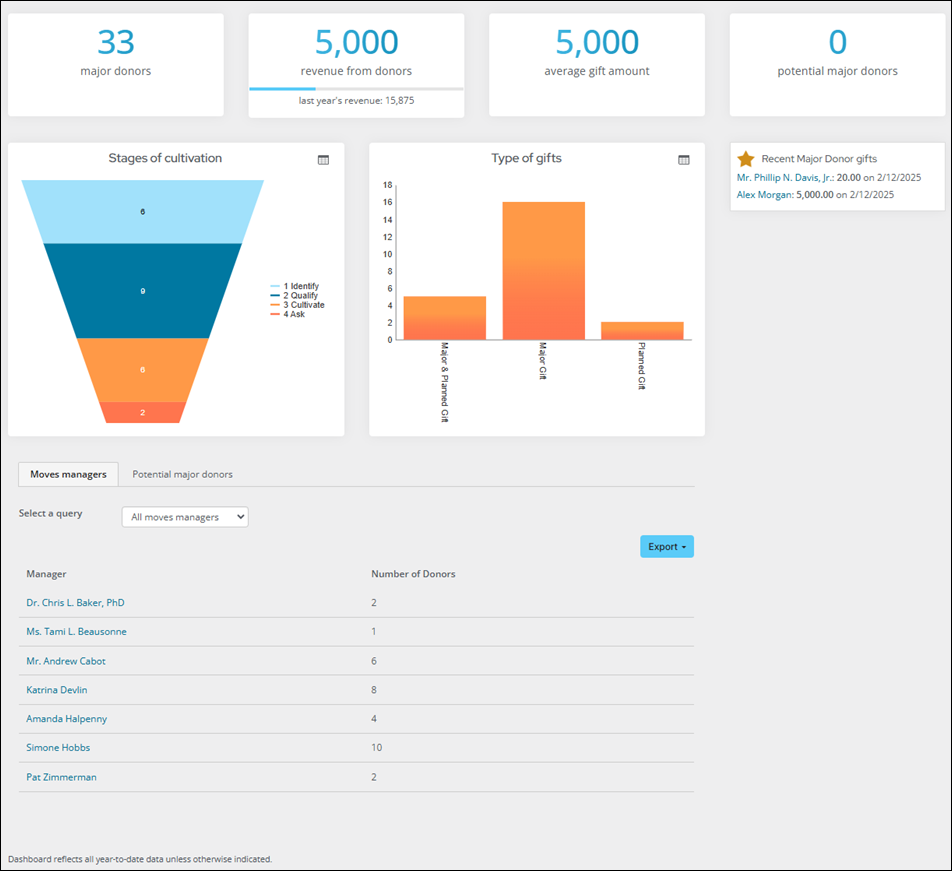
Task: Switch to the Moves managers tab
Action: click(x=68, y=474)
